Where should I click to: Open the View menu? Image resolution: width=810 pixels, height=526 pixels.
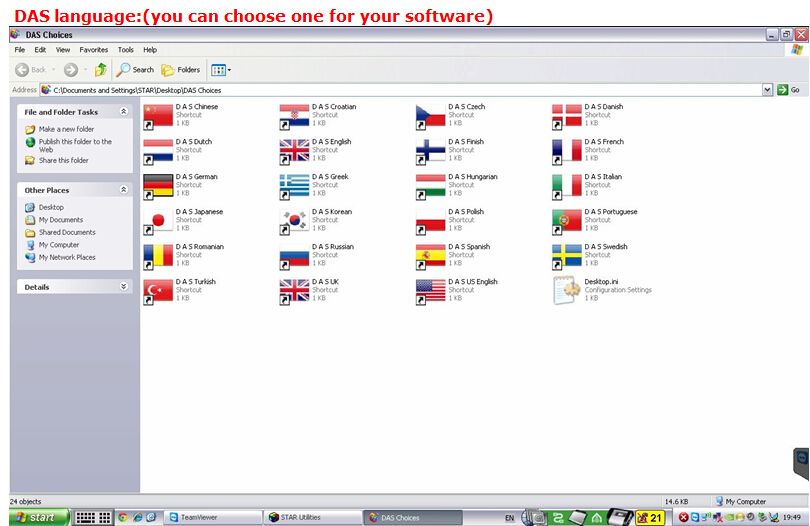63,50
